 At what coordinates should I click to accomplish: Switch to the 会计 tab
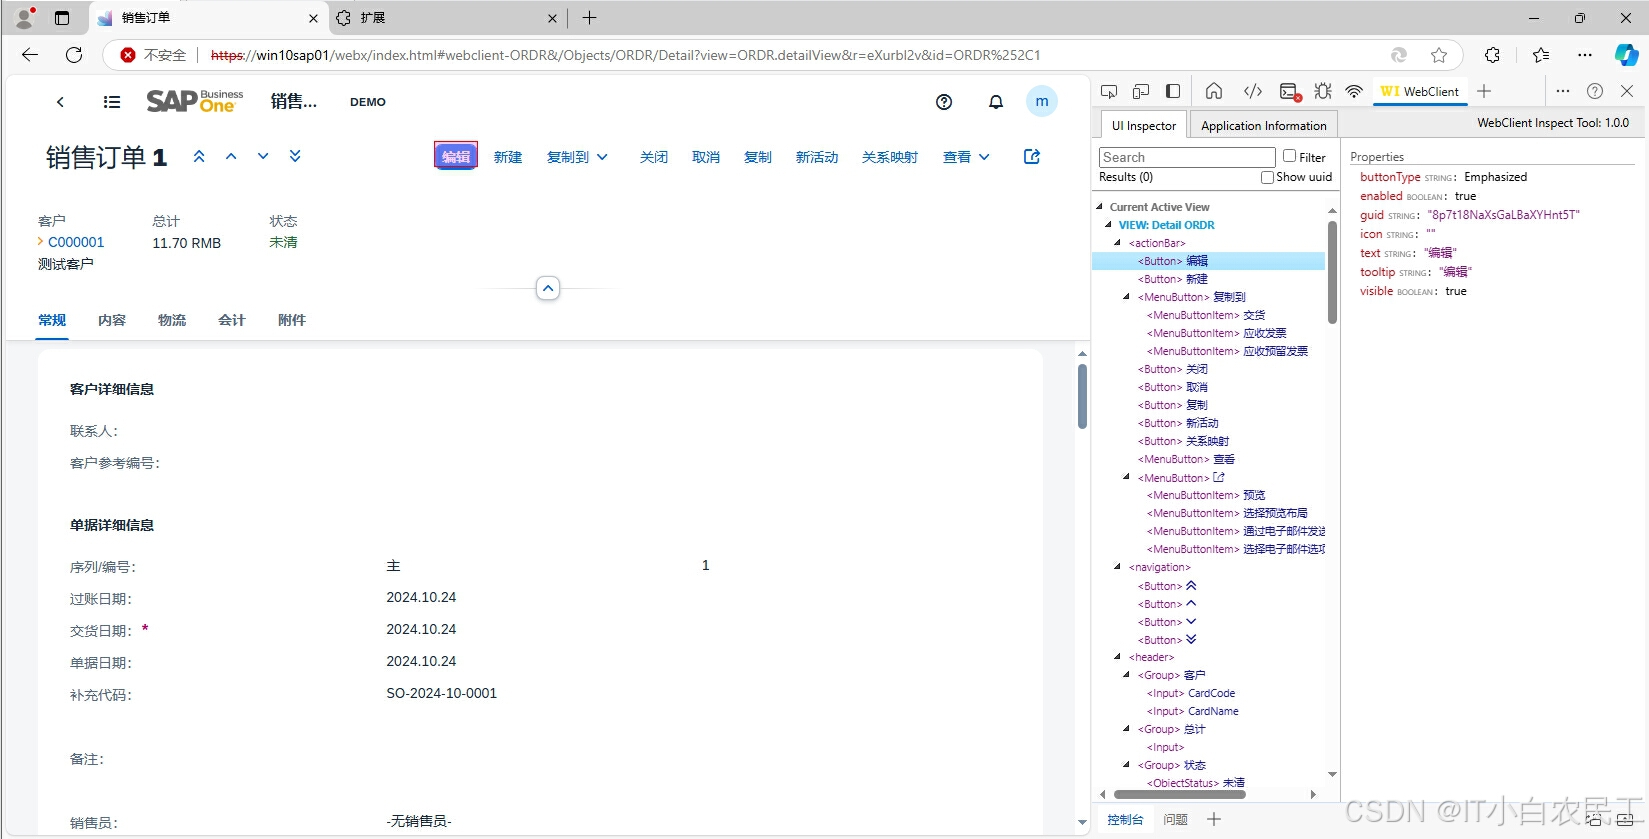tap(232, 320)
